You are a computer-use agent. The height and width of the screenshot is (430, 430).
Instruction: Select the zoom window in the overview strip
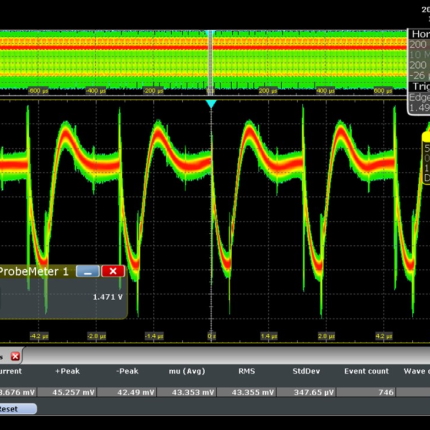pos(210,62)
